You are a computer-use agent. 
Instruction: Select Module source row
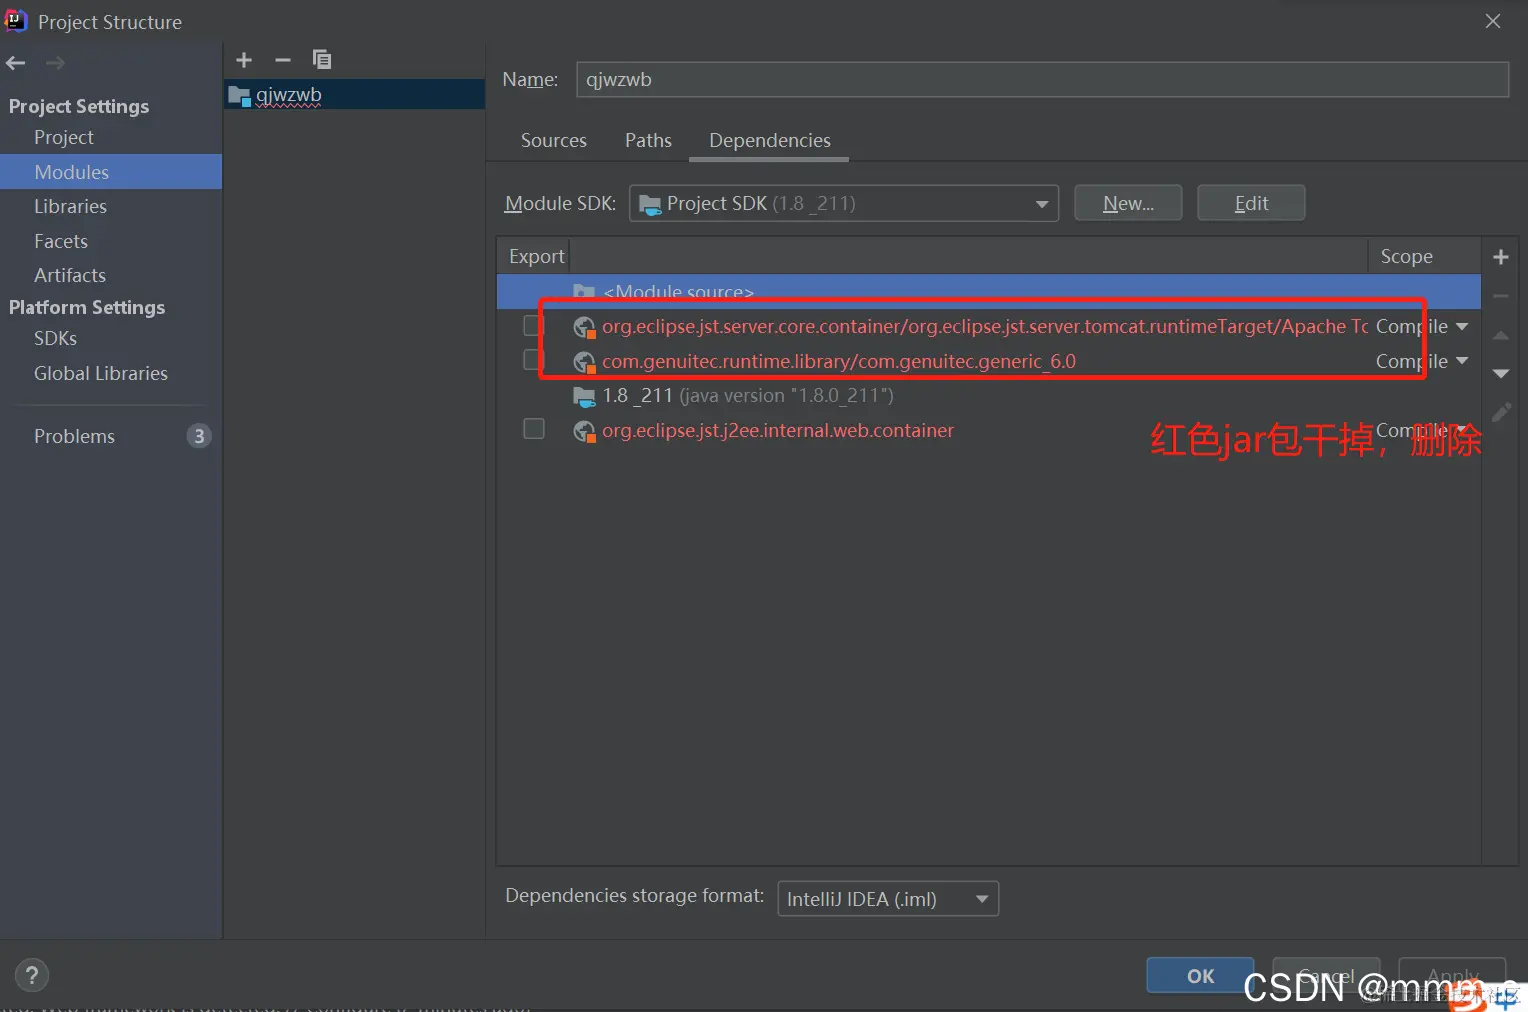click(988, 291)
